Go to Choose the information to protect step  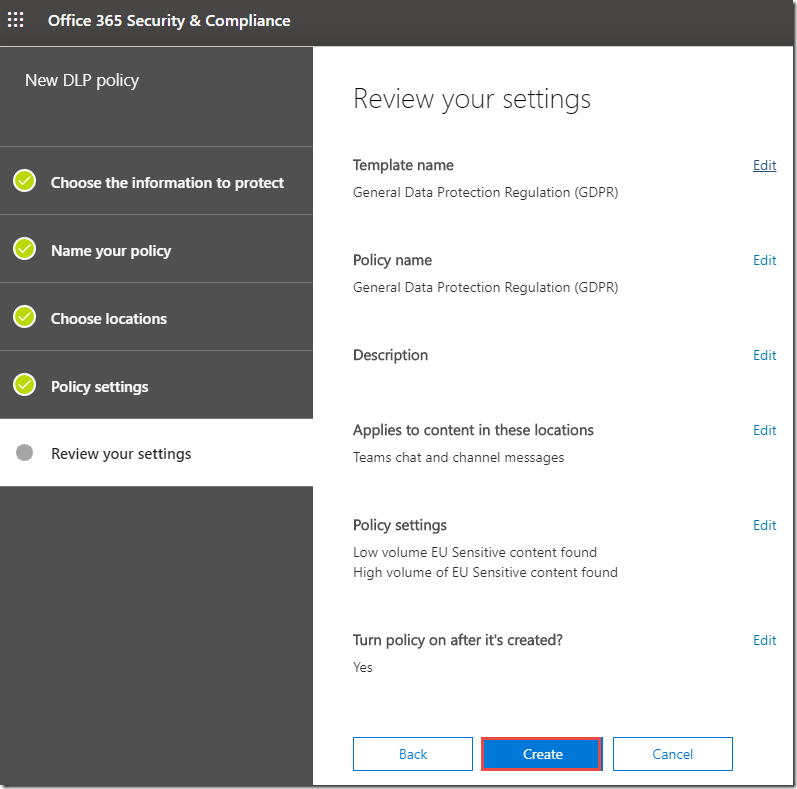(167, 183)
